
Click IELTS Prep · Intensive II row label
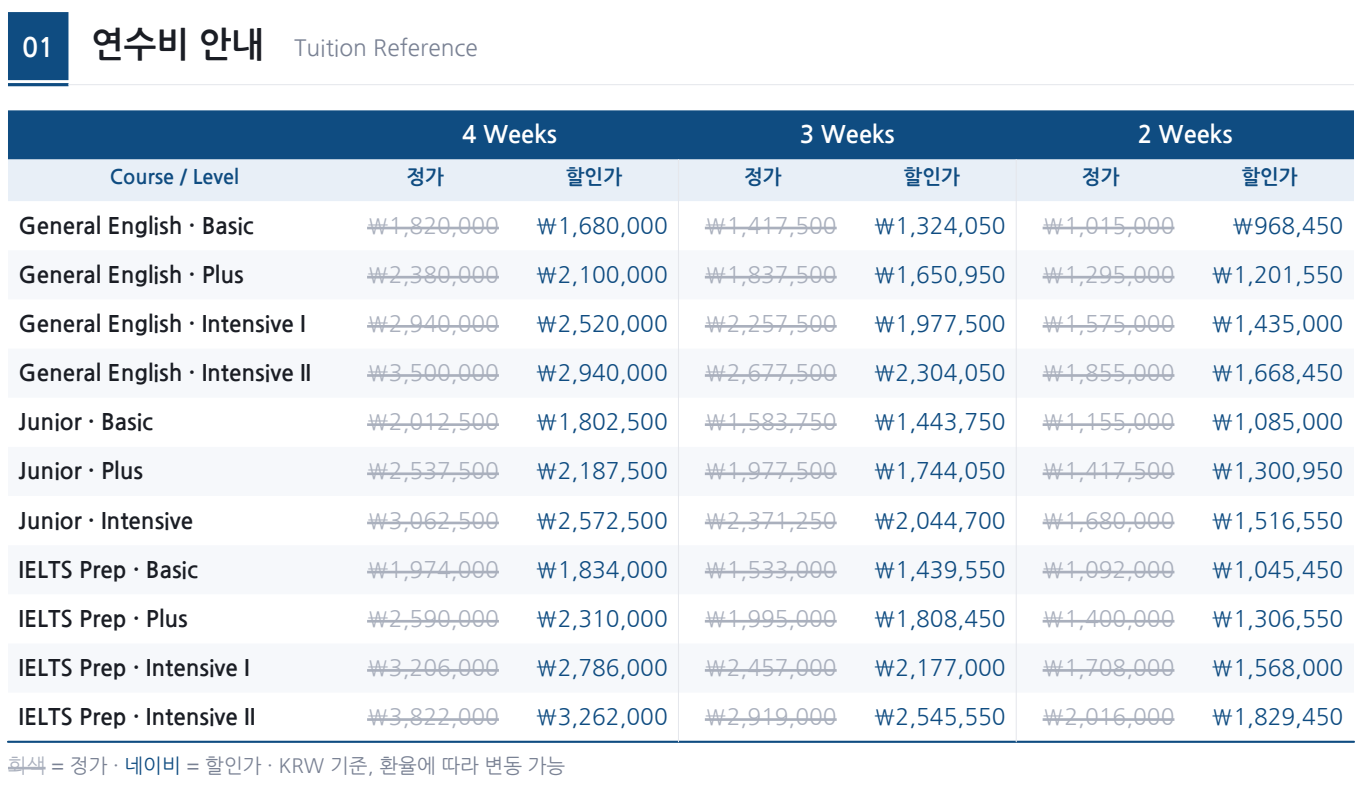point(137,717)
